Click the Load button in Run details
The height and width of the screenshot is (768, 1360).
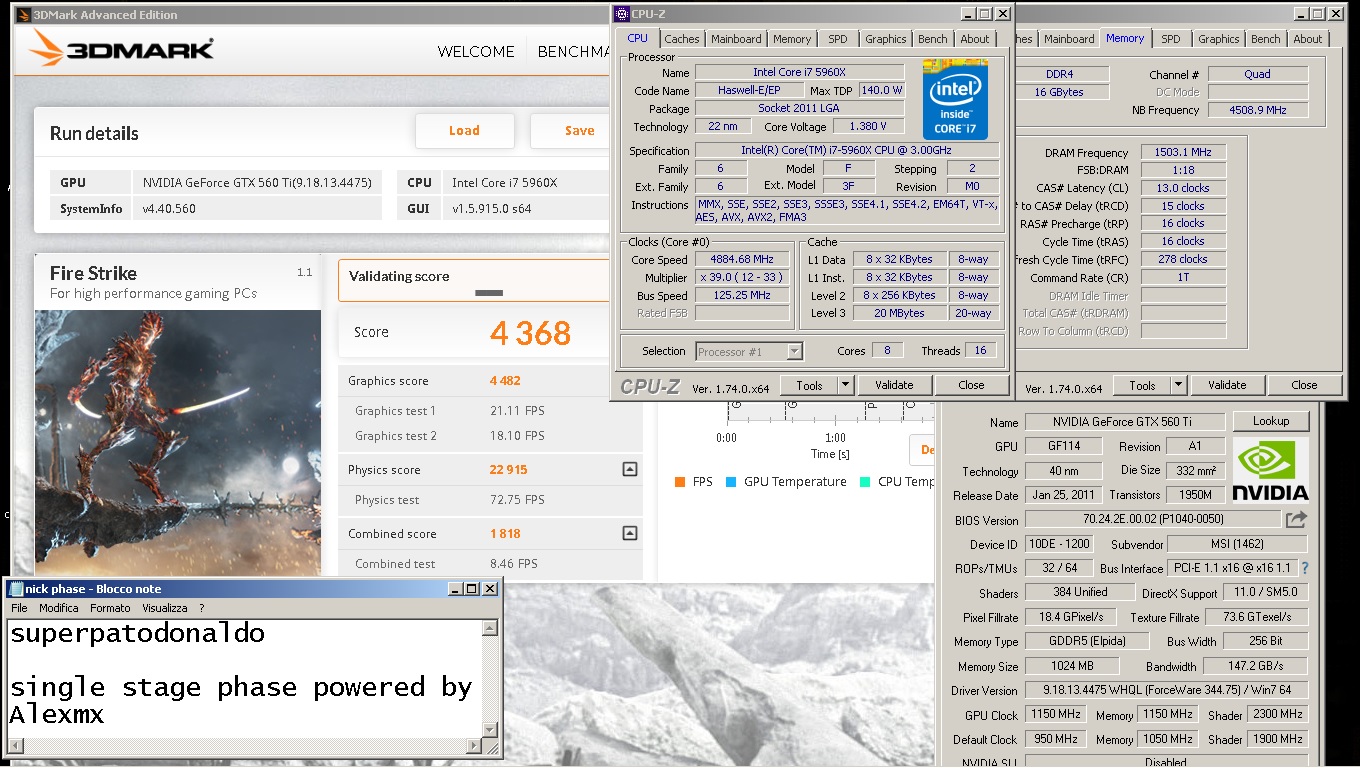(464, 130)
